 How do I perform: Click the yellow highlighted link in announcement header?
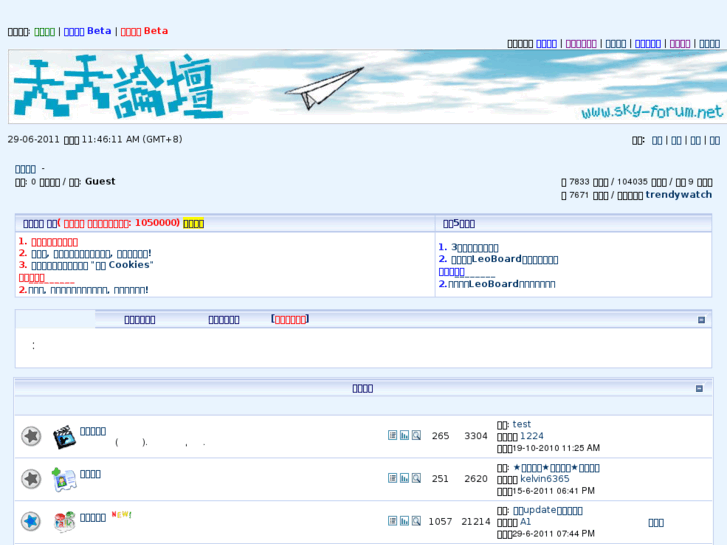193,224
